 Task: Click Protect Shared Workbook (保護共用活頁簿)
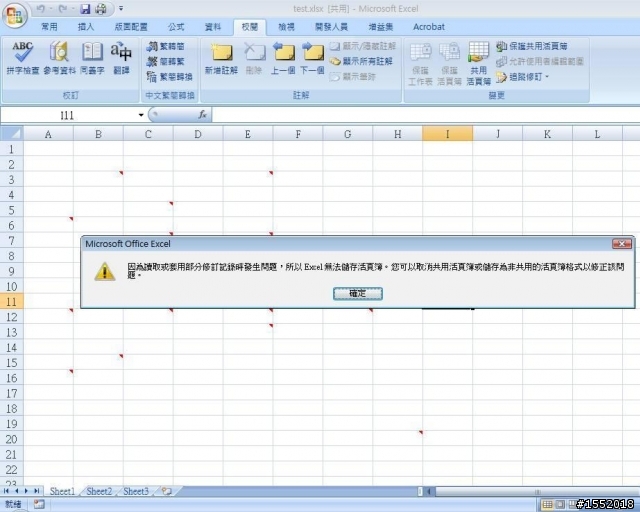tap(532, 46)
